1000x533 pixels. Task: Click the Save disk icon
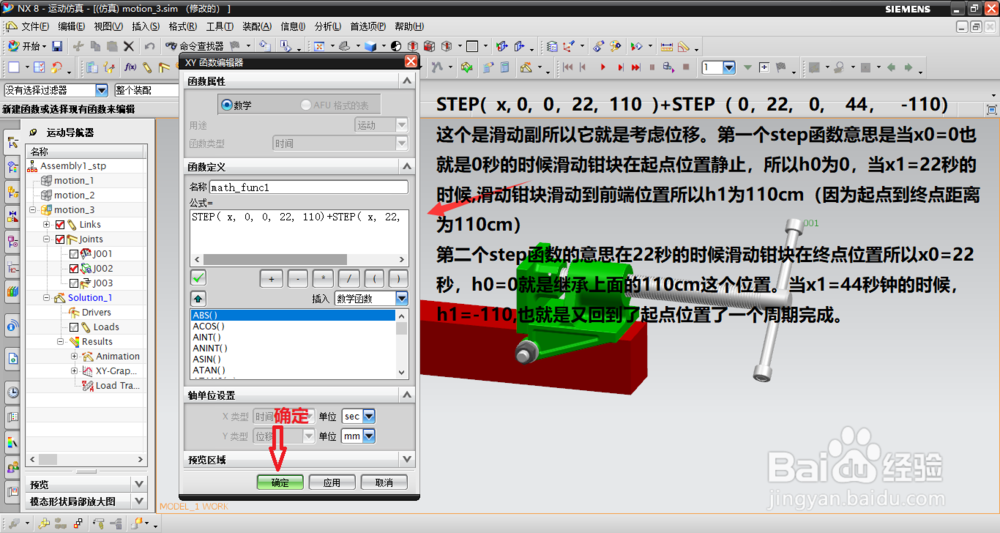pyautogui.click(x=57, y=46)
